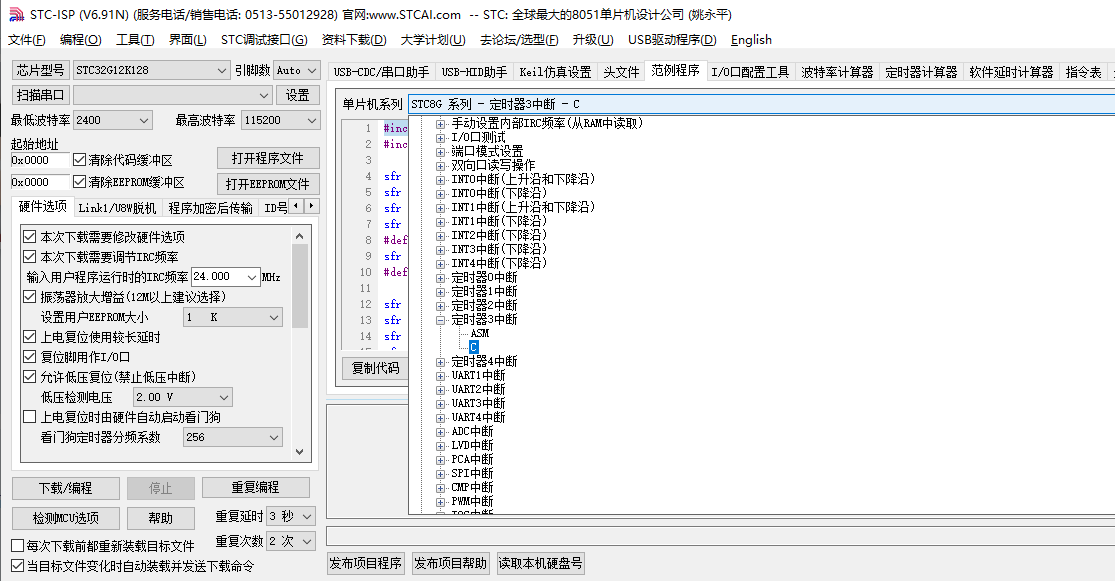1115x581 pixels.
Task: Expand the 定时器4中断 tree node
Action: pyautogui.click(x=440, y=361)
